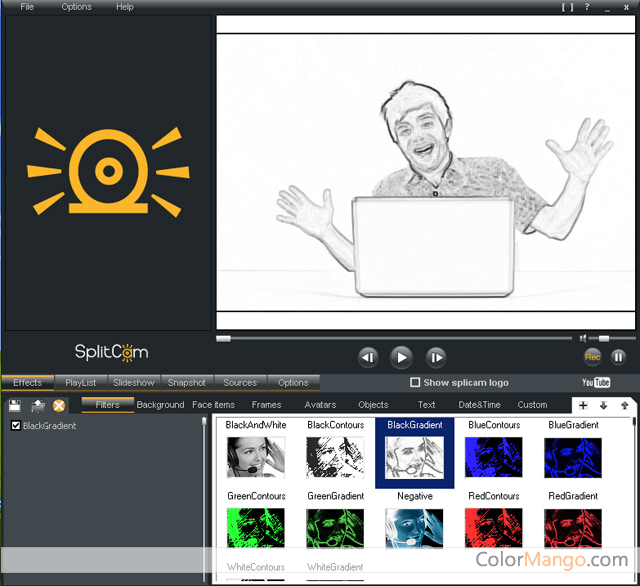This screenshot has width=640, height=586.
Task: Open the Face items effects category
Action: coord(213,405)
